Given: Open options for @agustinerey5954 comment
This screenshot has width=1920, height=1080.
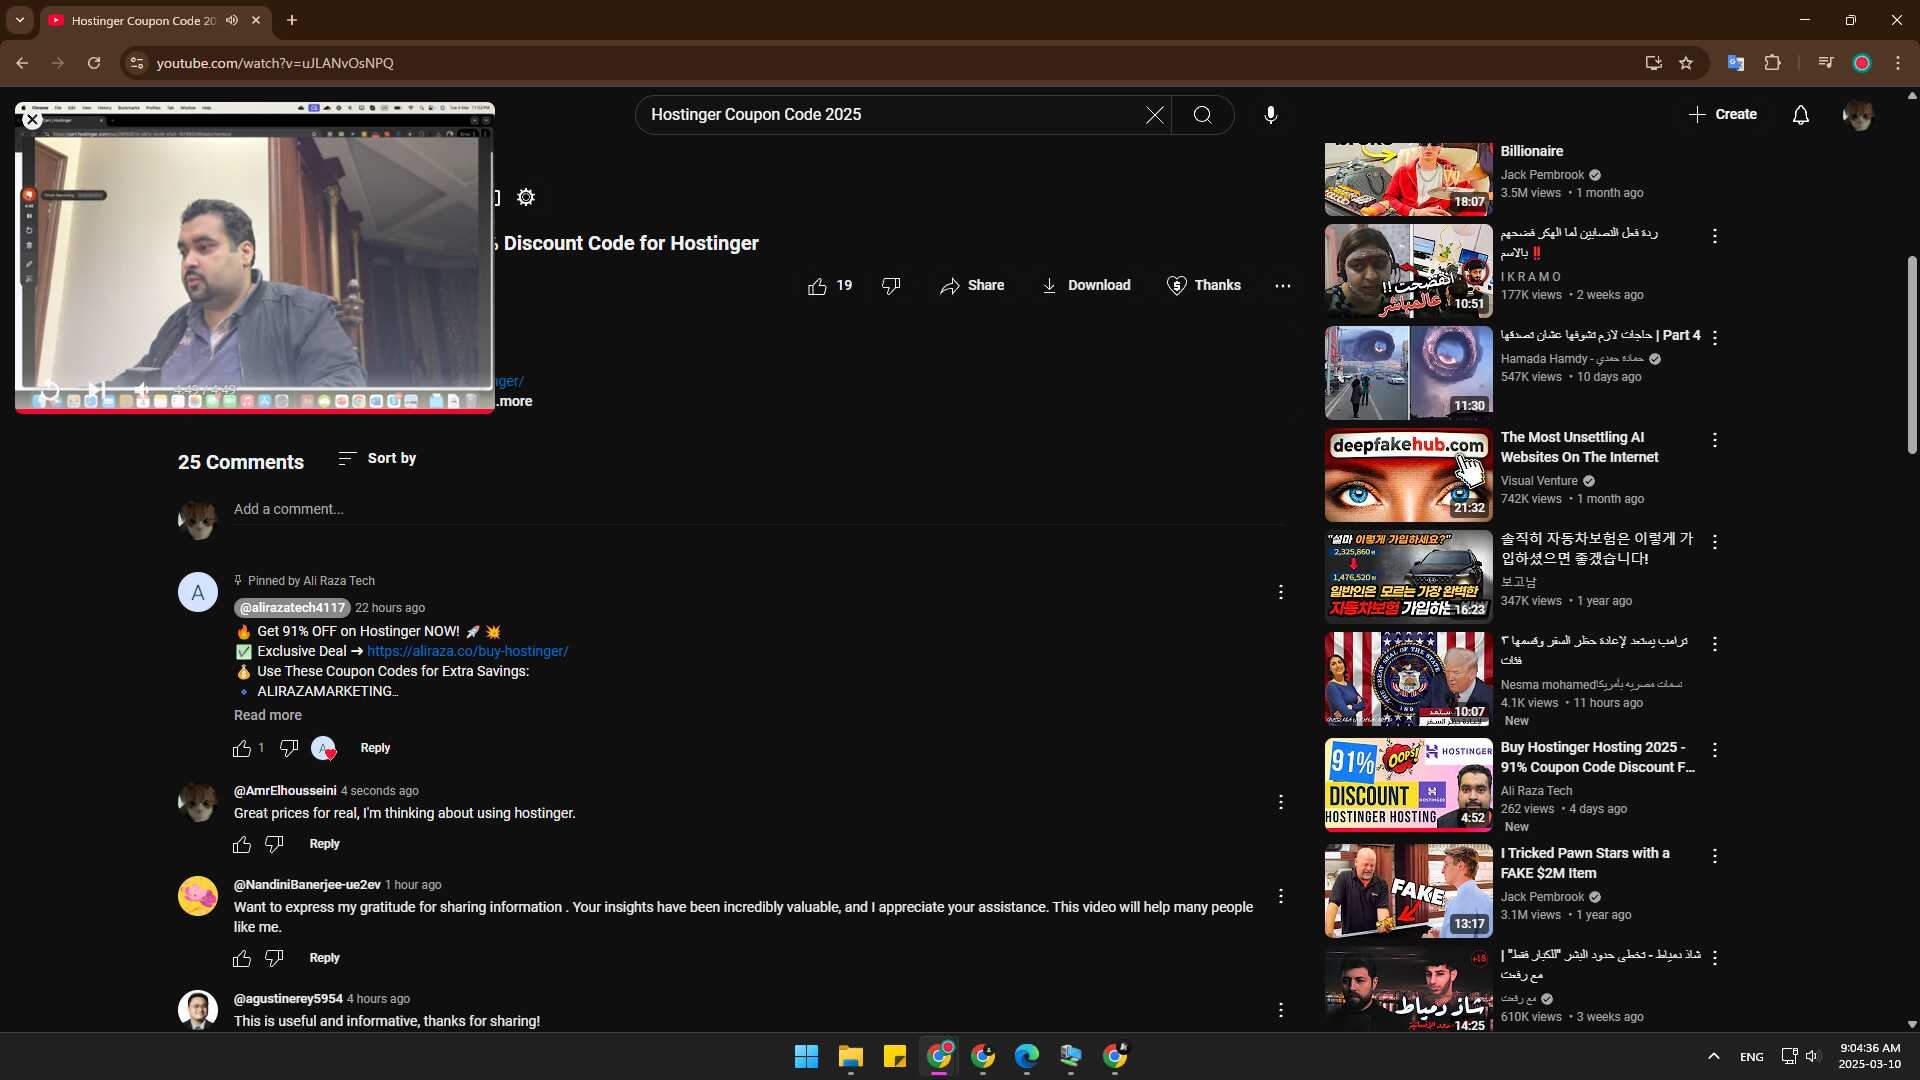Looking at the screenshot, I should (1281, 1010).
